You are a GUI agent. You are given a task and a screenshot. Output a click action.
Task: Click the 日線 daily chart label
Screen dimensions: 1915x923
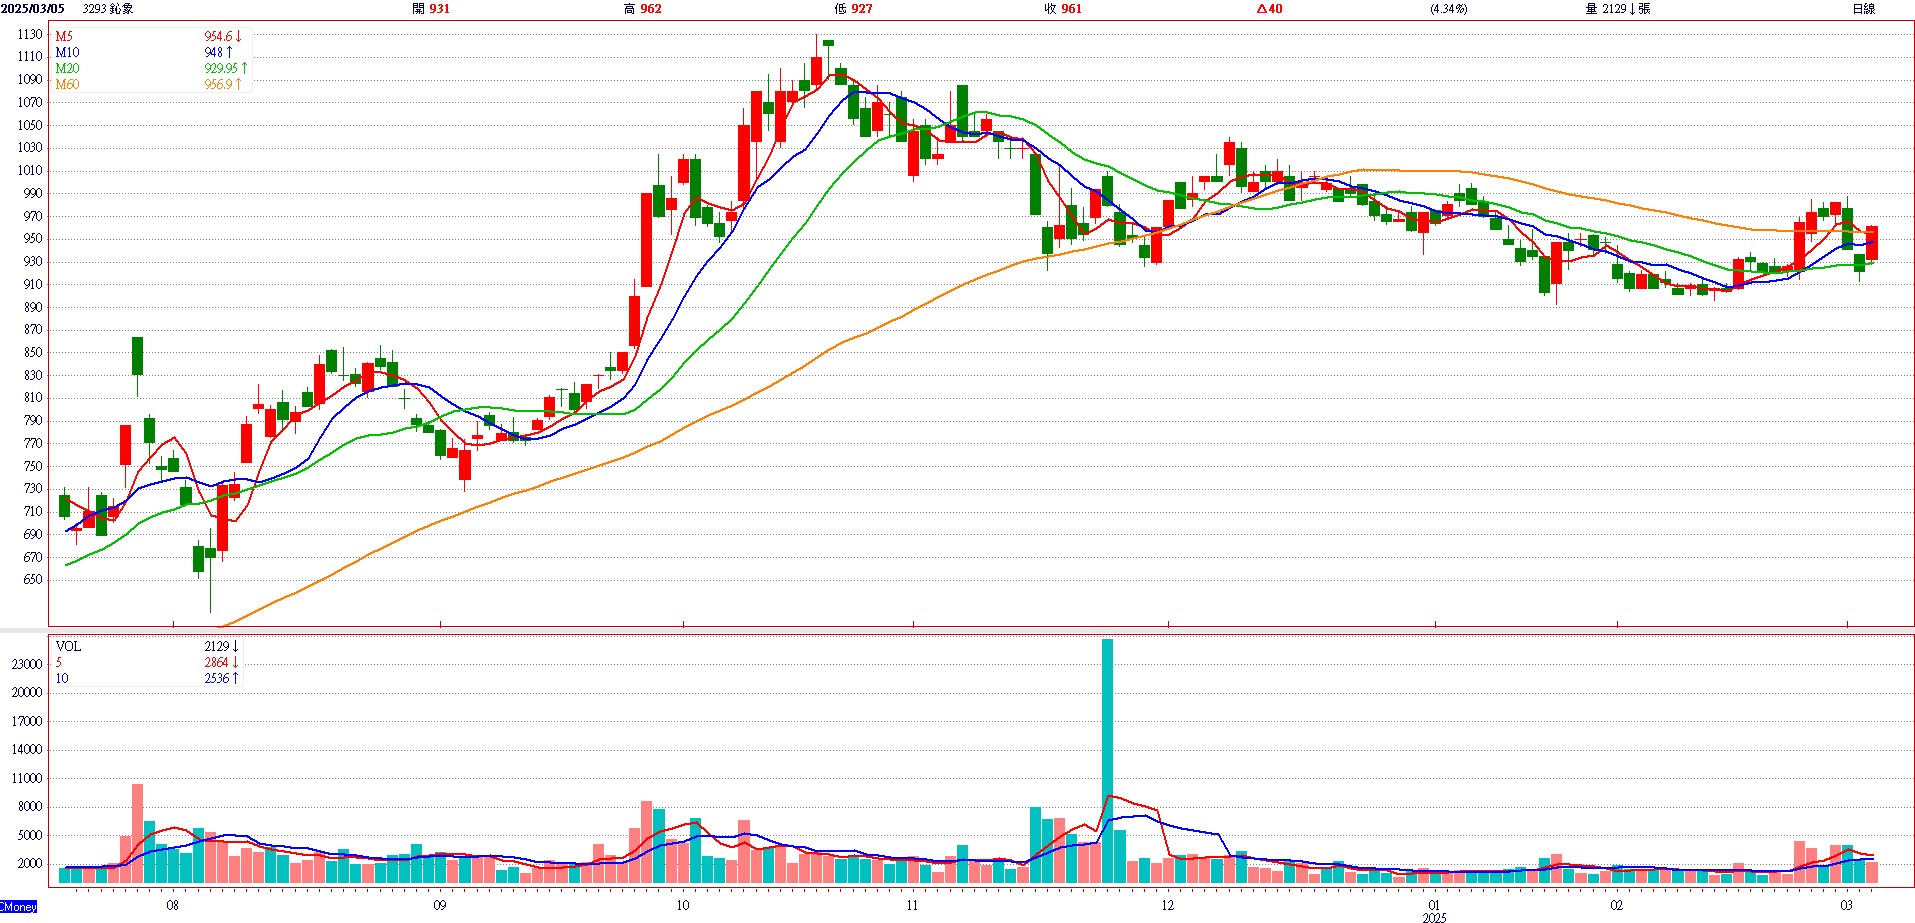click(x=1864, y=9)
